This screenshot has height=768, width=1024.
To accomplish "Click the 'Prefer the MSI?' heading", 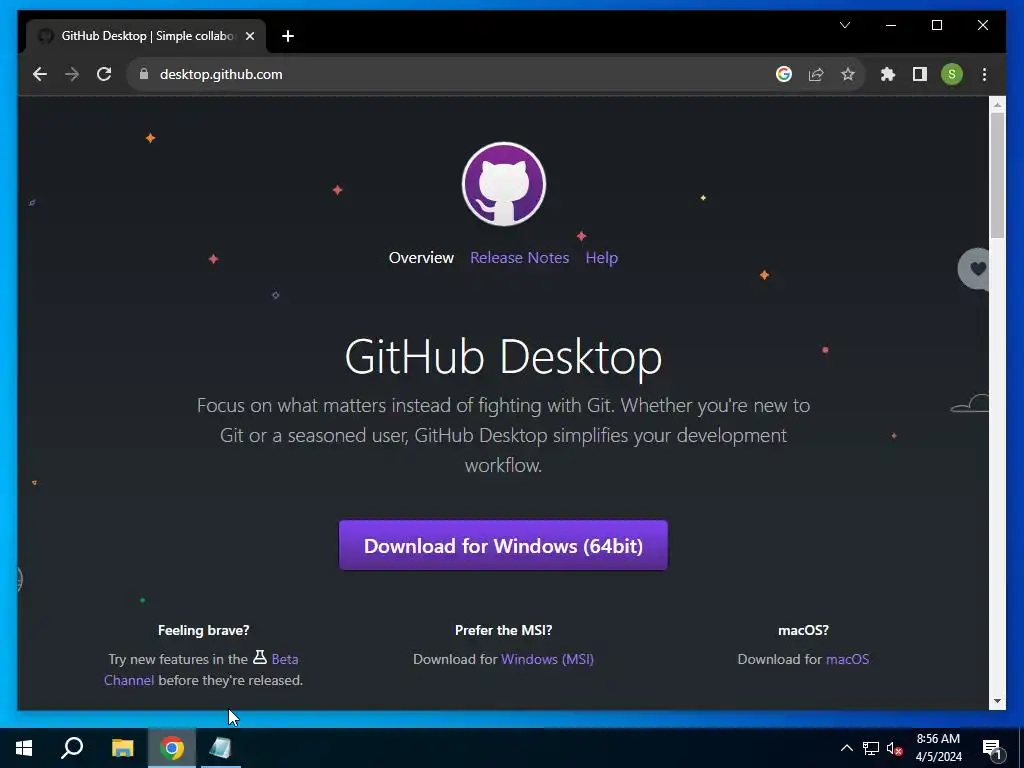I will pos(504,630).
